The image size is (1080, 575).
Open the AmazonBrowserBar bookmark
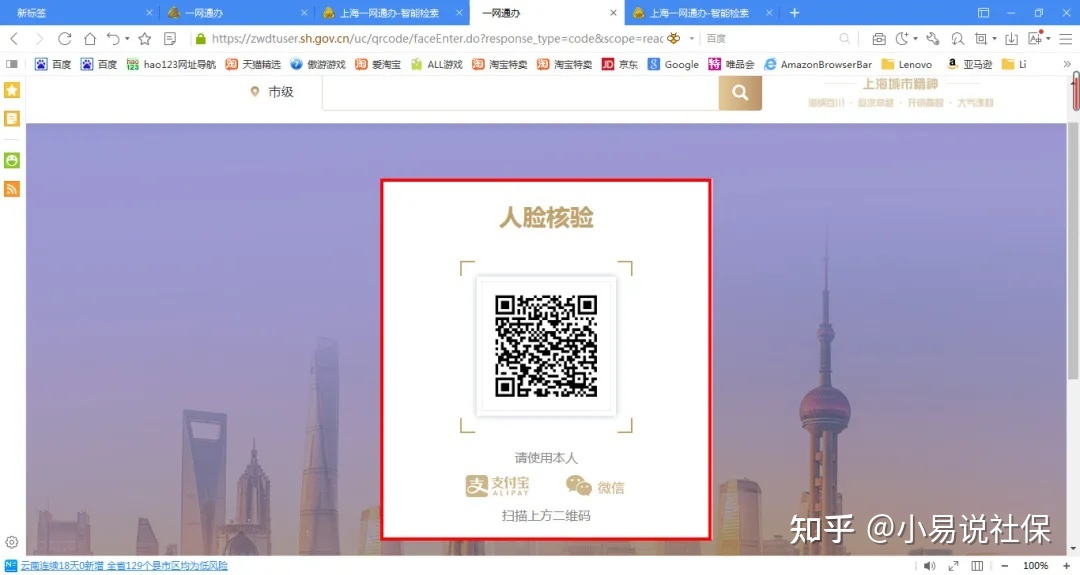coord(818,64)
